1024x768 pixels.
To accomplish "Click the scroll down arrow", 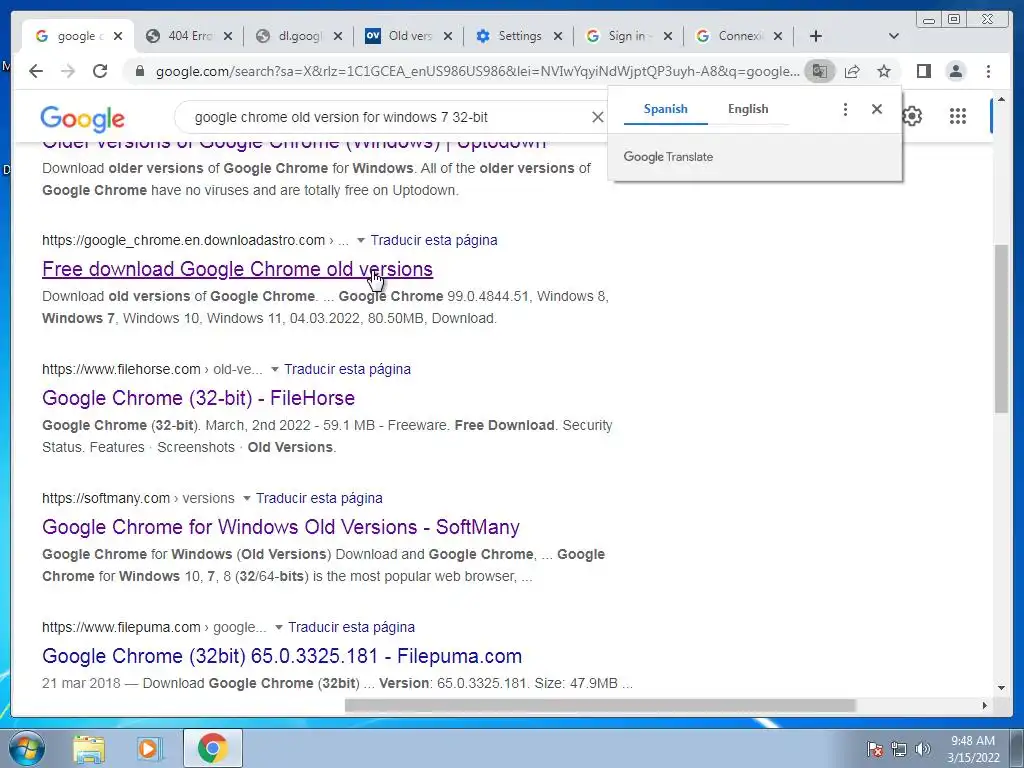I will pyautogui.click(x=1001, y=688).
